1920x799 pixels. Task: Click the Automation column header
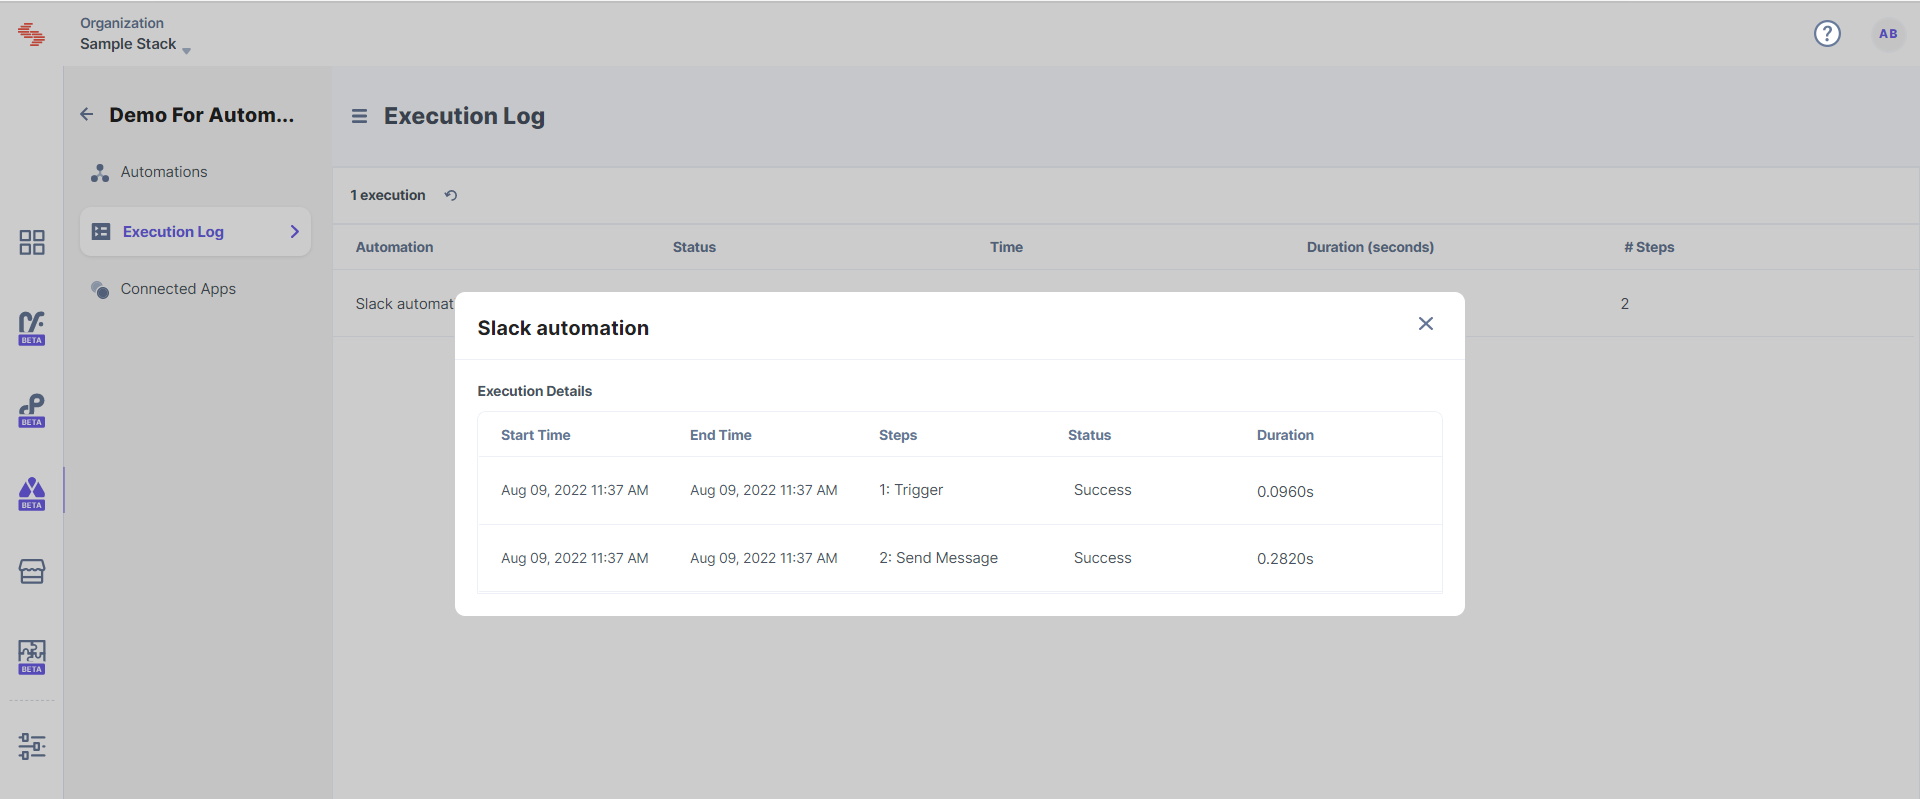(x=394, y=247)
